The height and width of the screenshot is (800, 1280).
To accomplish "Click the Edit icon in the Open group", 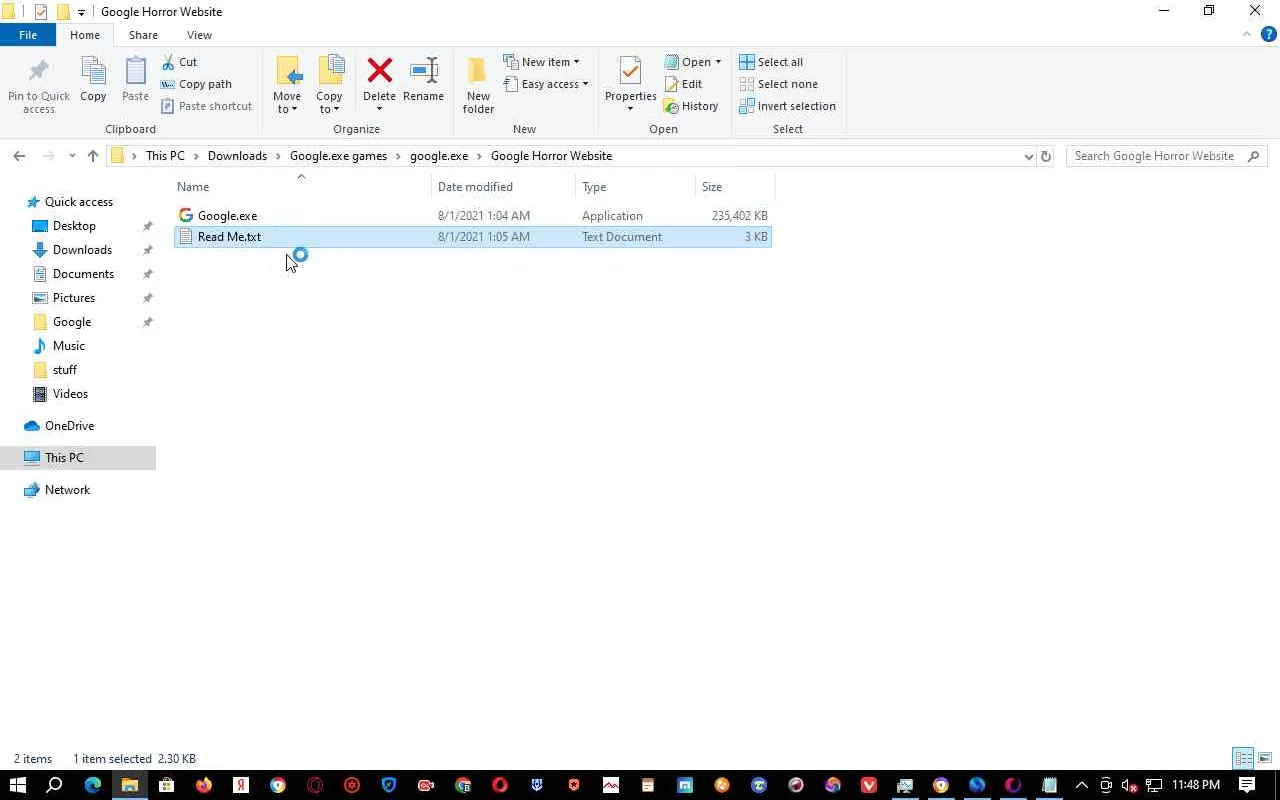I will (x=672, y=84).
